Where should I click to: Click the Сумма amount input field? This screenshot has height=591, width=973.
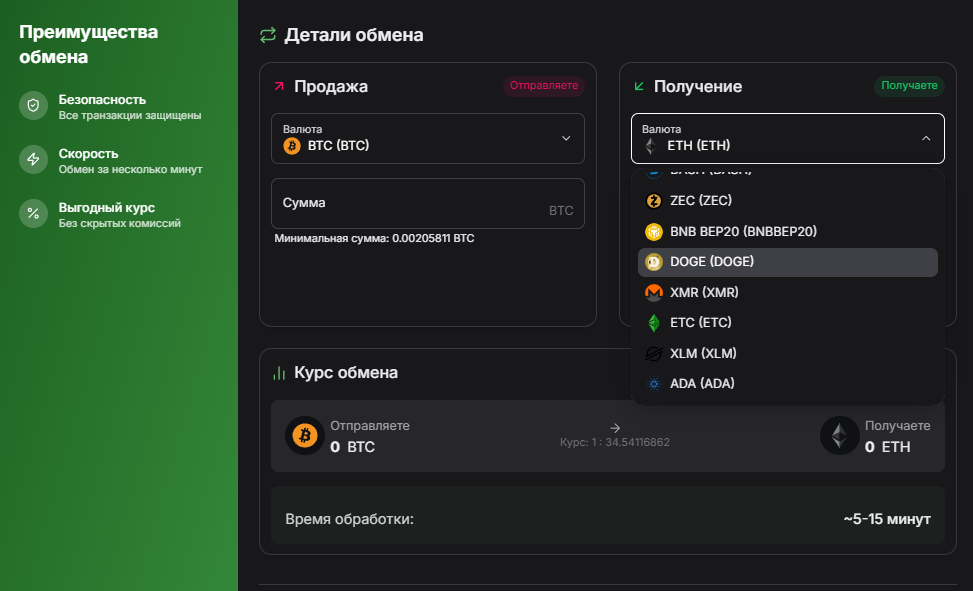pyautogui.click(x=428, y=204)
